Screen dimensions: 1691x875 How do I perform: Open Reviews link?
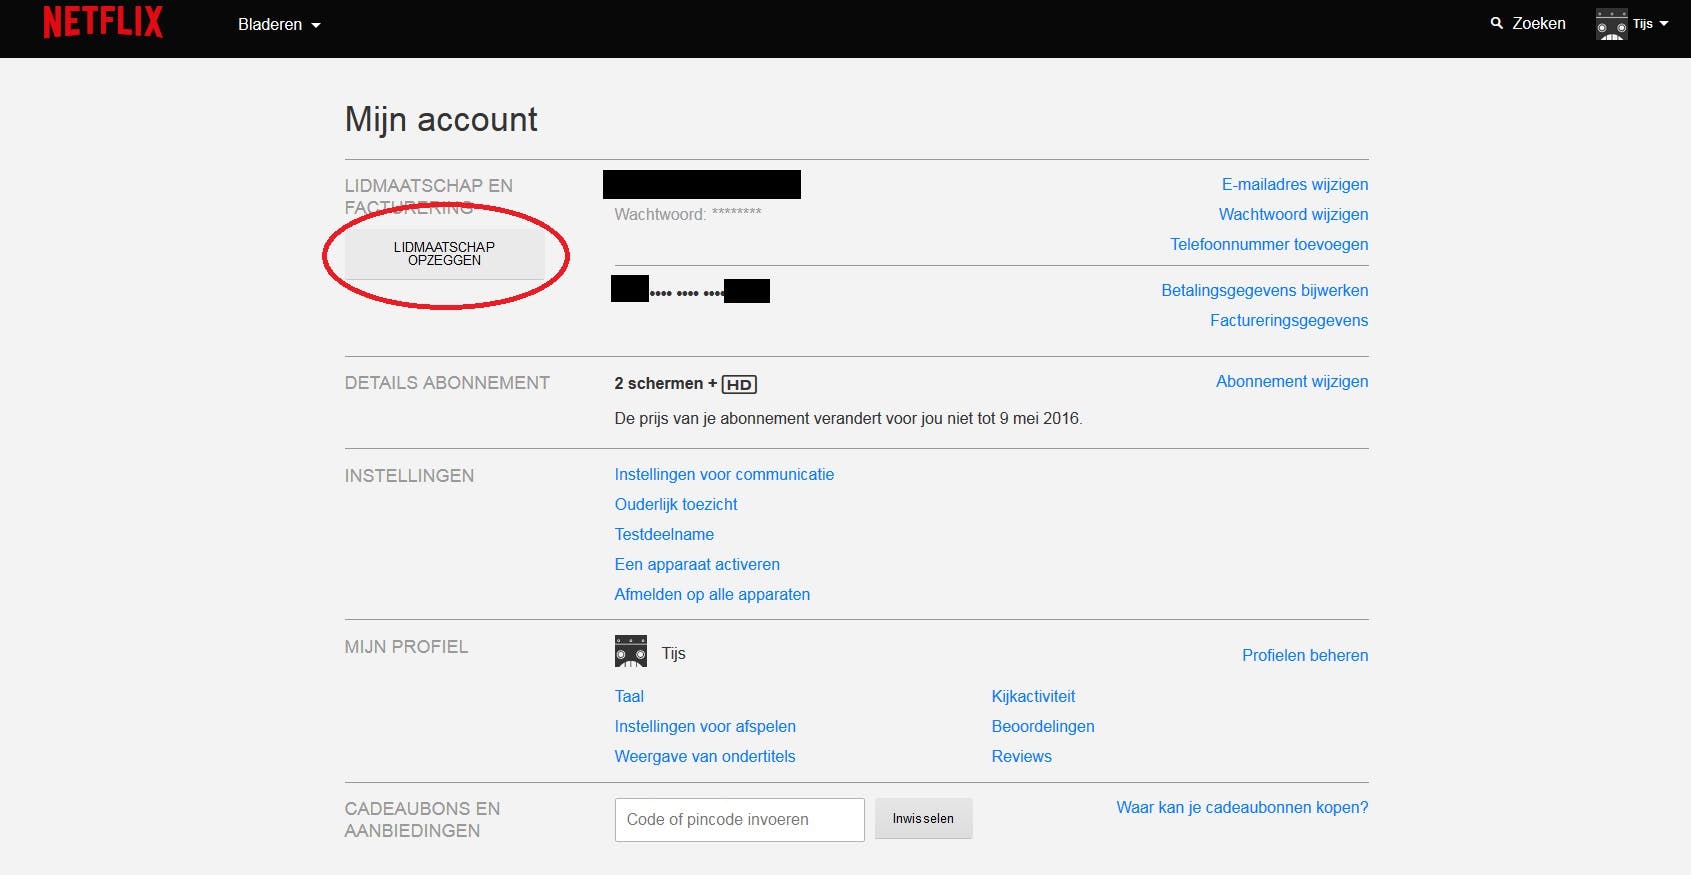pos(1021,756)
